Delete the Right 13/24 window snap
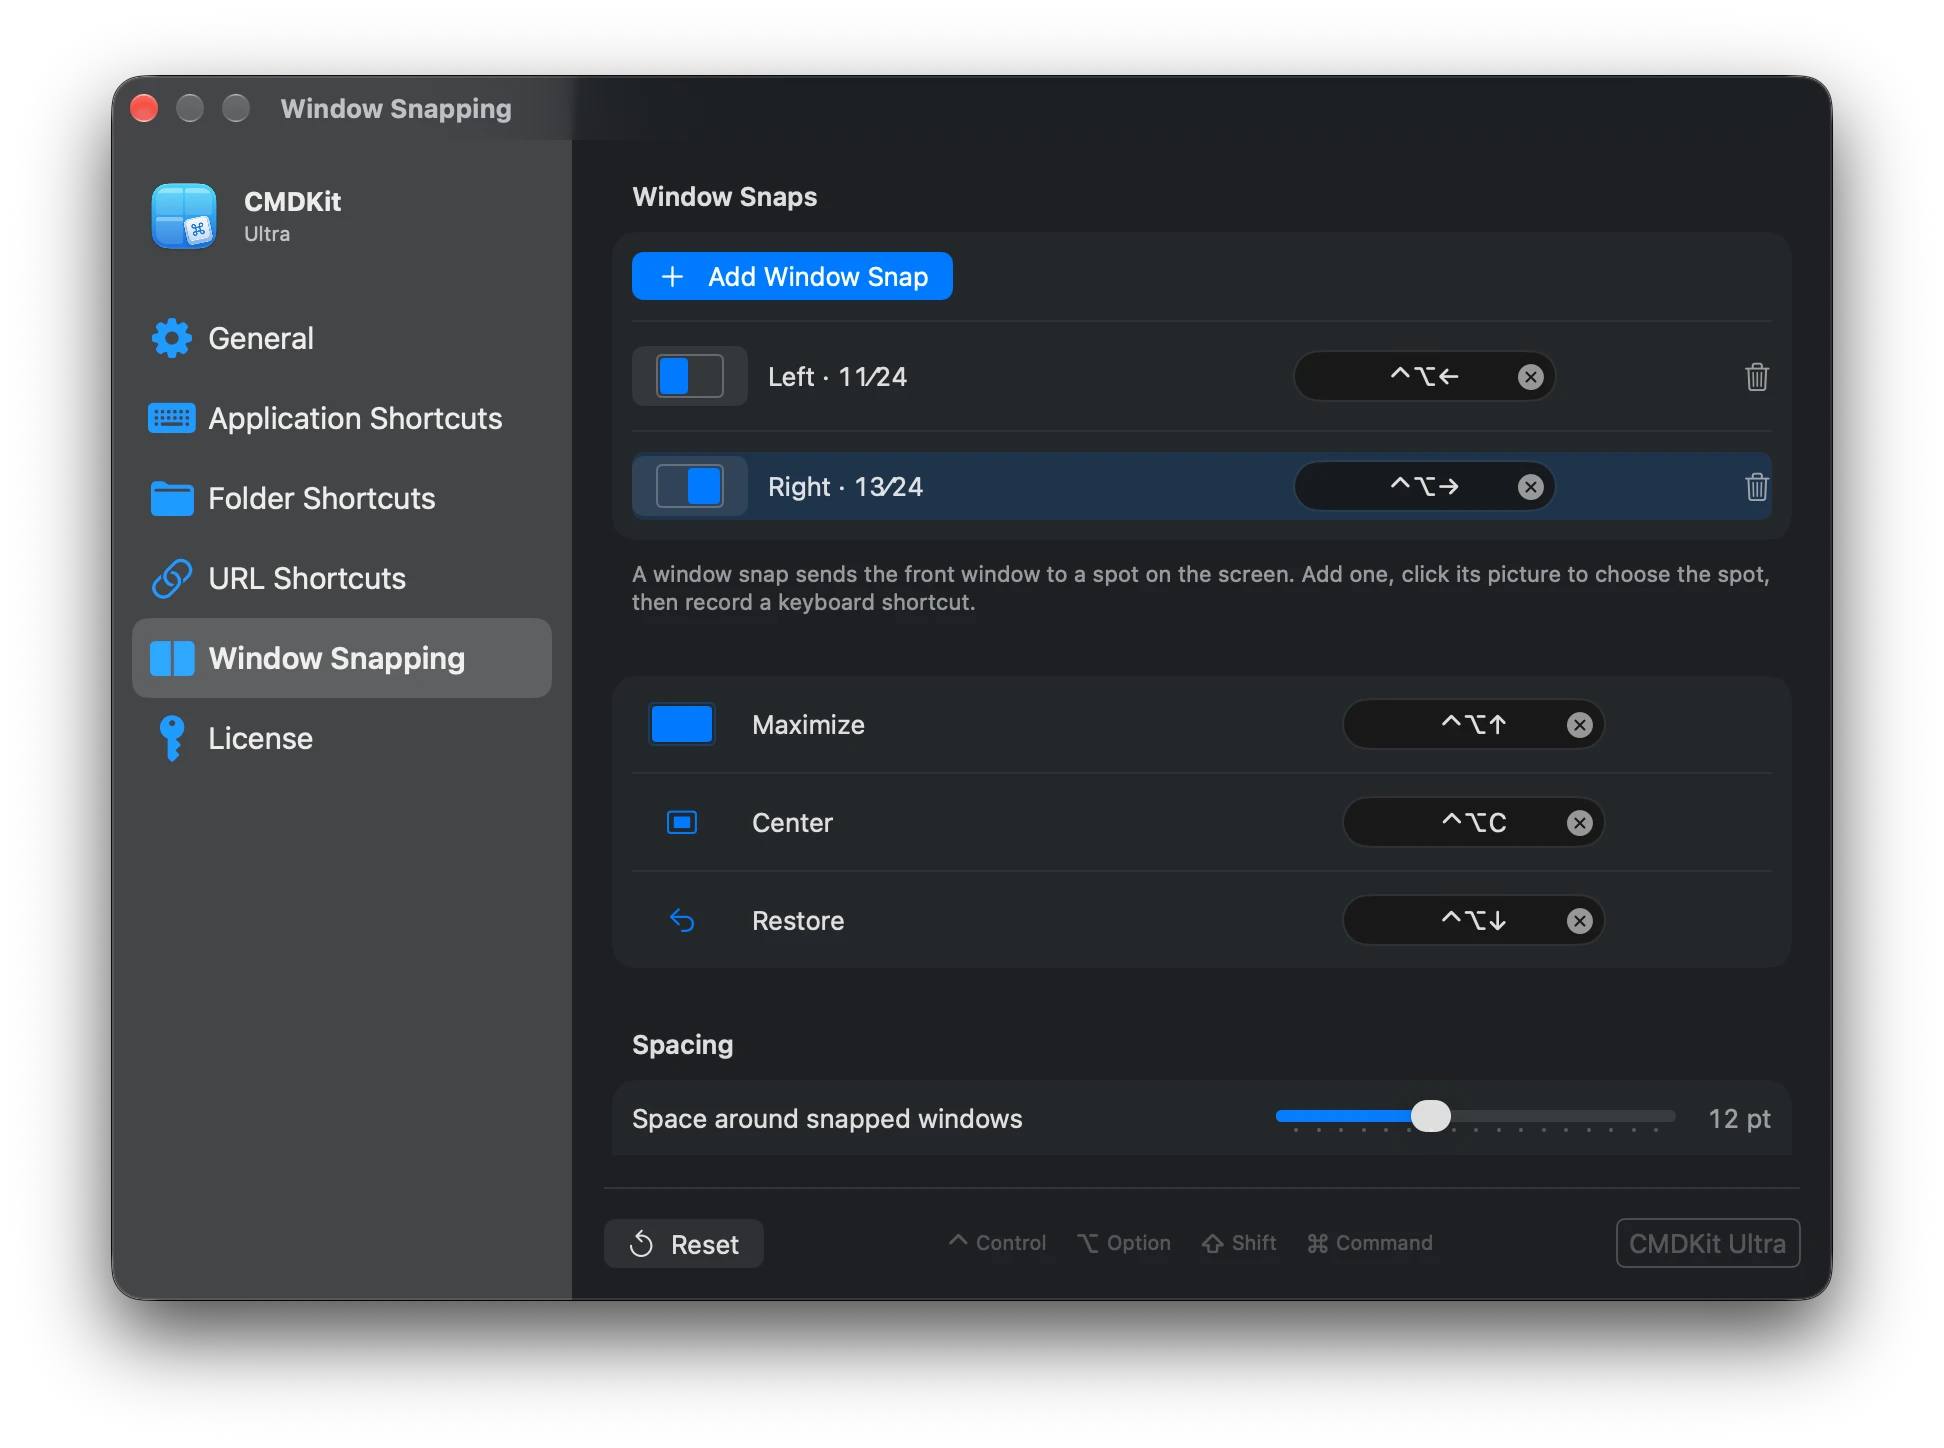Viewport: 1944px width, 1448px height. click(1757, 487)
